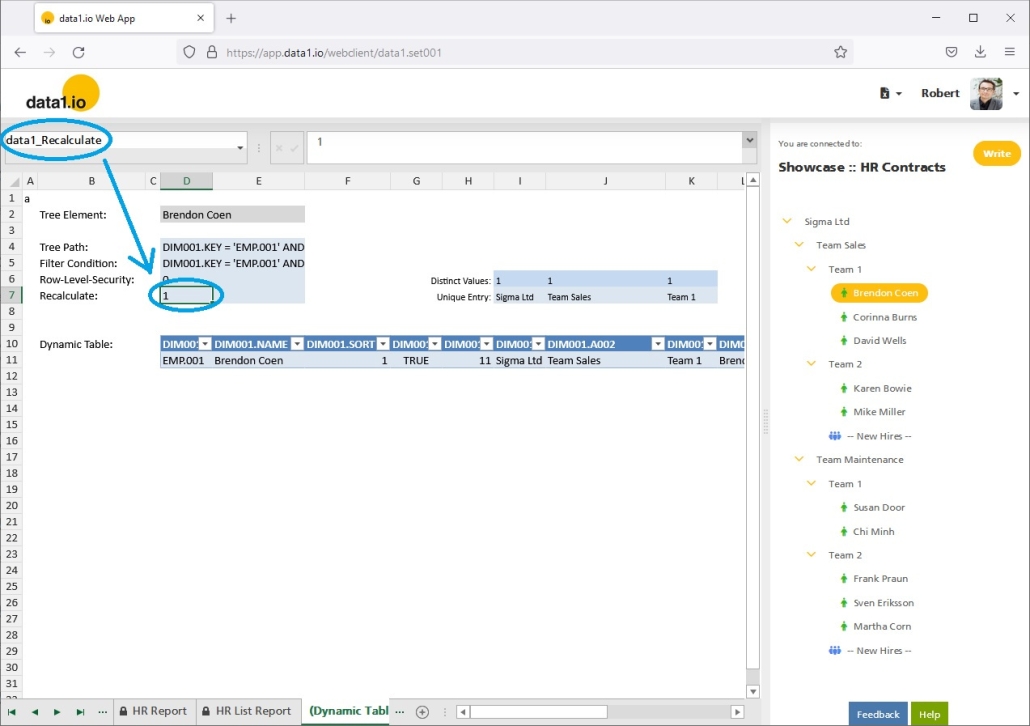Click the person icon beside Corinna Burns
Image resolution: width=1030 pixels, height=726 pixels.
(843, 317)
